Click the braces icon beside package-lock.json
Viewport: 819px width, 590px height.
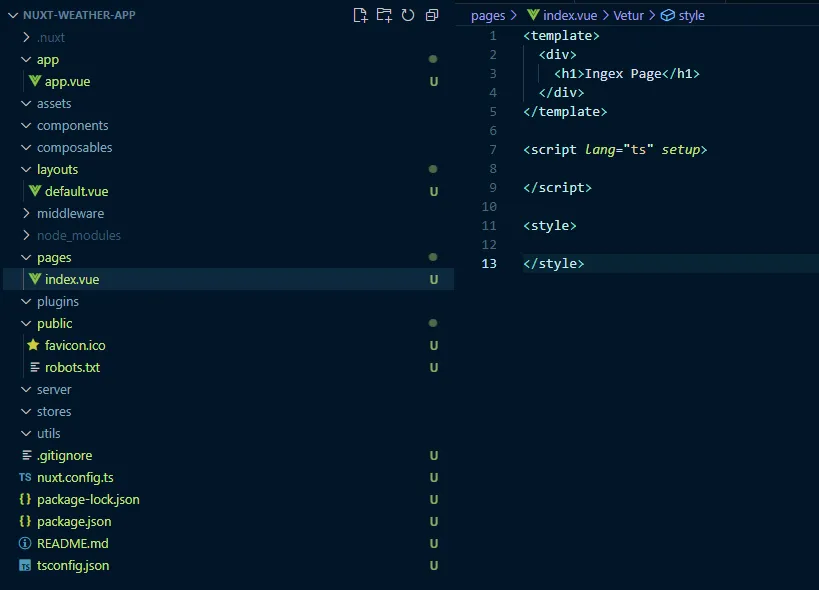point(25,499)
